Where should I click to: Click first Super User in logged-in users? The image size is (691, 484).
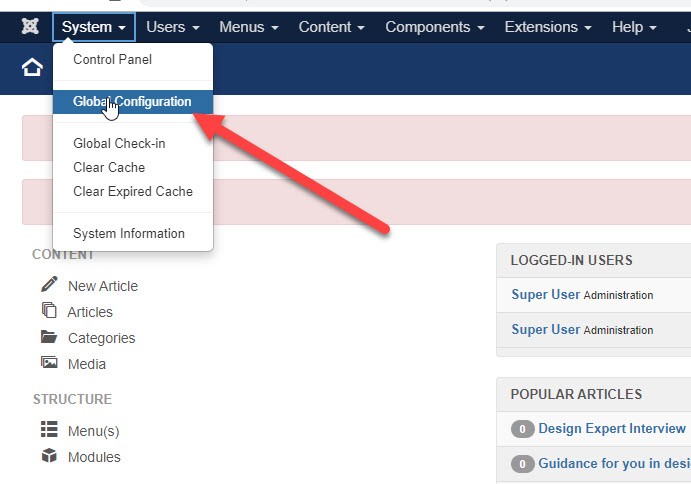[546, 294]
